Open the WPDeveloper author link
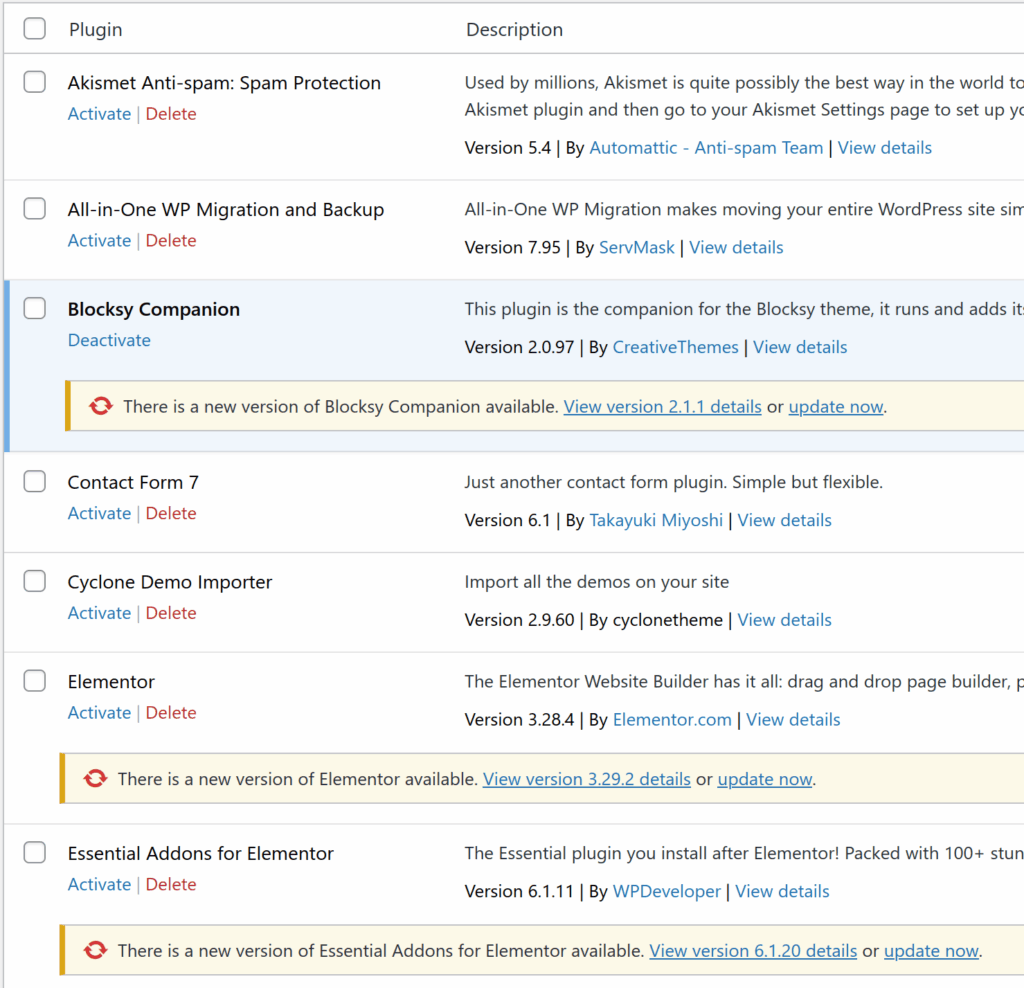1024x988 pixels. pyautogui.click(x=667, y=891)
